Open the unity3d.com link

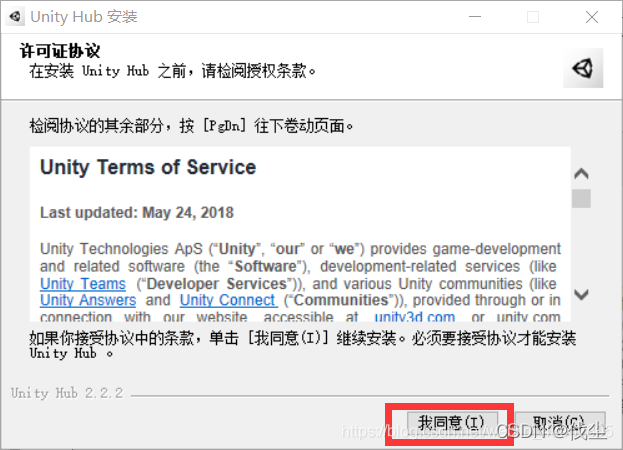(414, 317)
